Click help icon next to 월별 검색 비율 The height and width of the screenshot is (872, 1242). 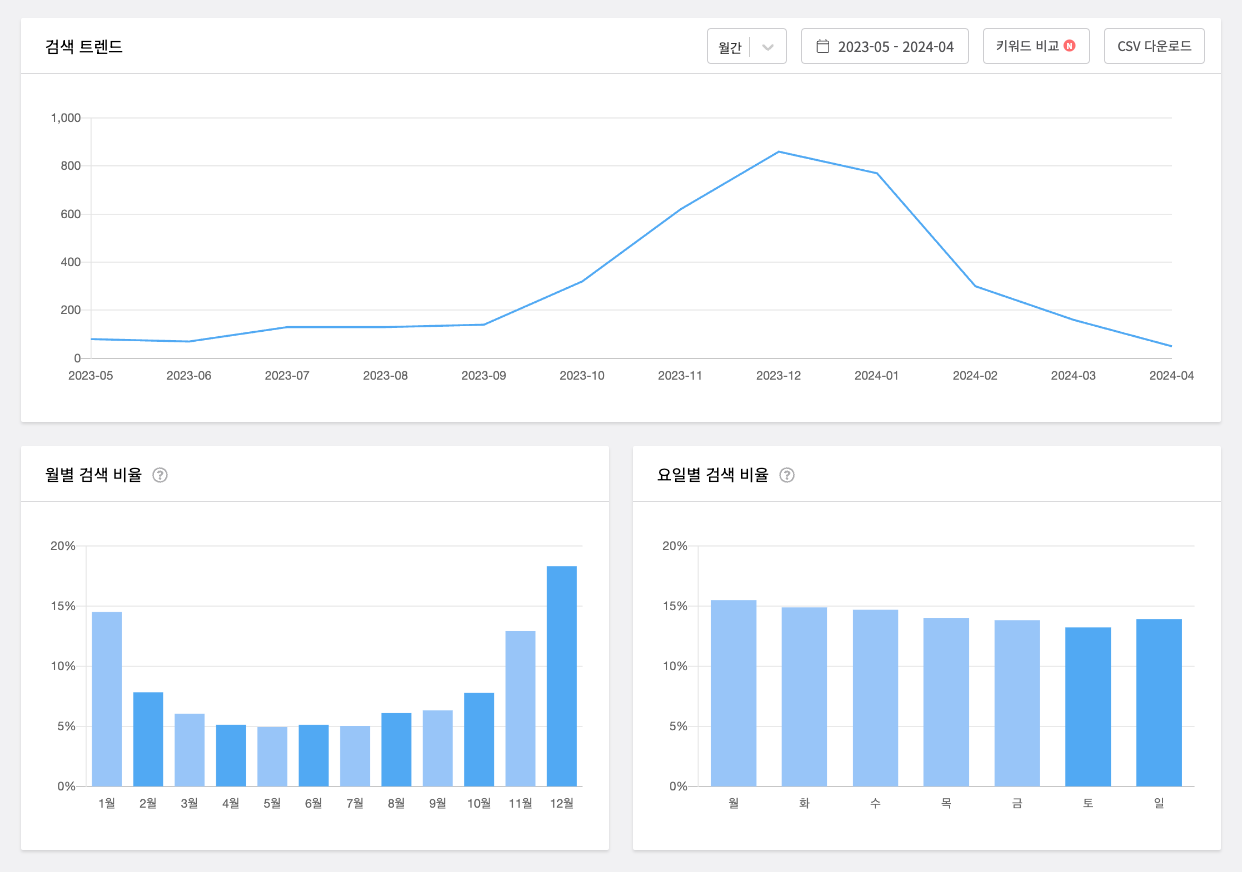(160, 475)
